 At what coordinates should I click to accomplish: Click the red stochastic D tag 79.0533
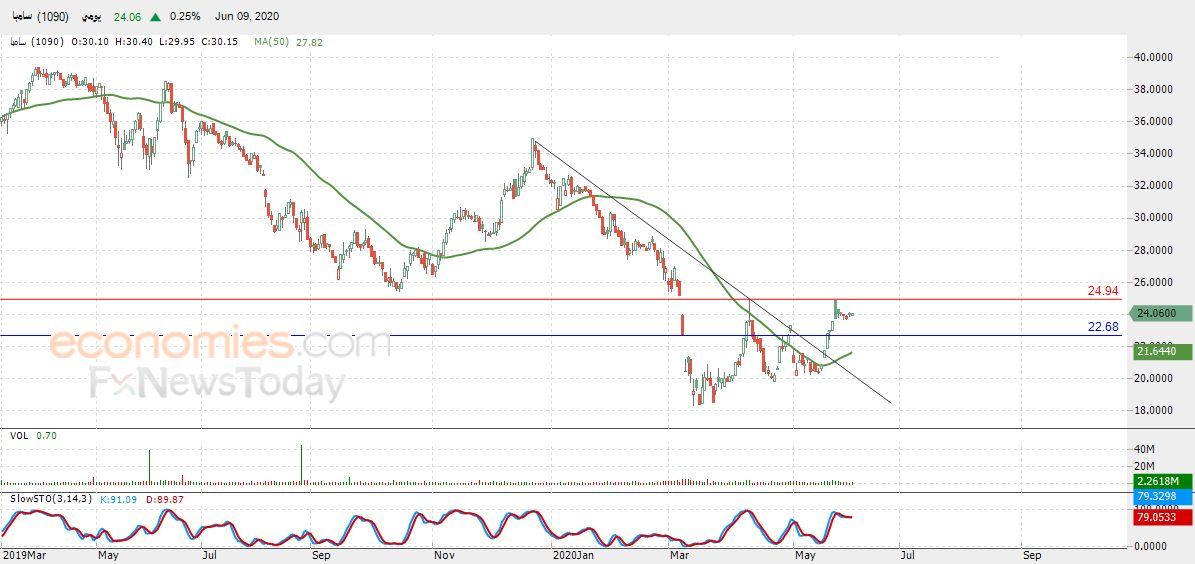pyautogui.click(x=1157, y=516)
